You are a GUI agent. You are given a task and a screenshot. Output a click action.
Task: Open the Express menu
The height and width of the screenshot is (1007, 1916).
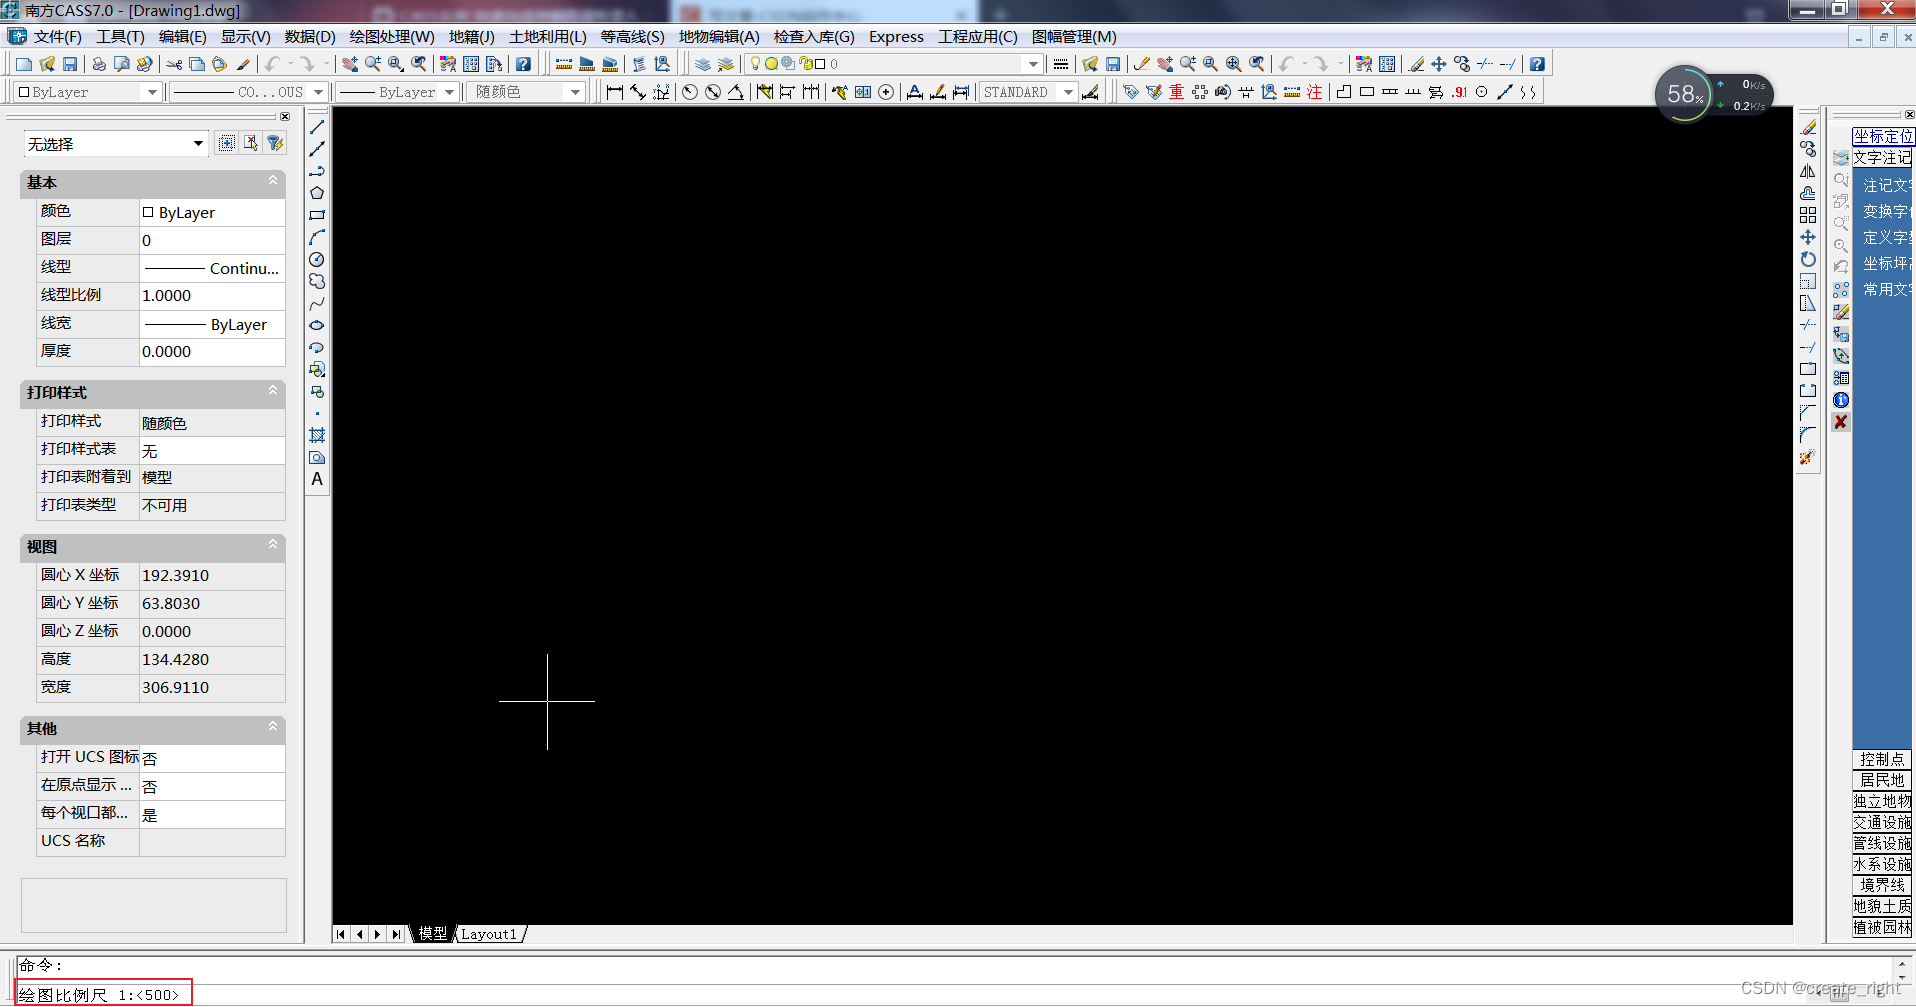pos(896,37)
